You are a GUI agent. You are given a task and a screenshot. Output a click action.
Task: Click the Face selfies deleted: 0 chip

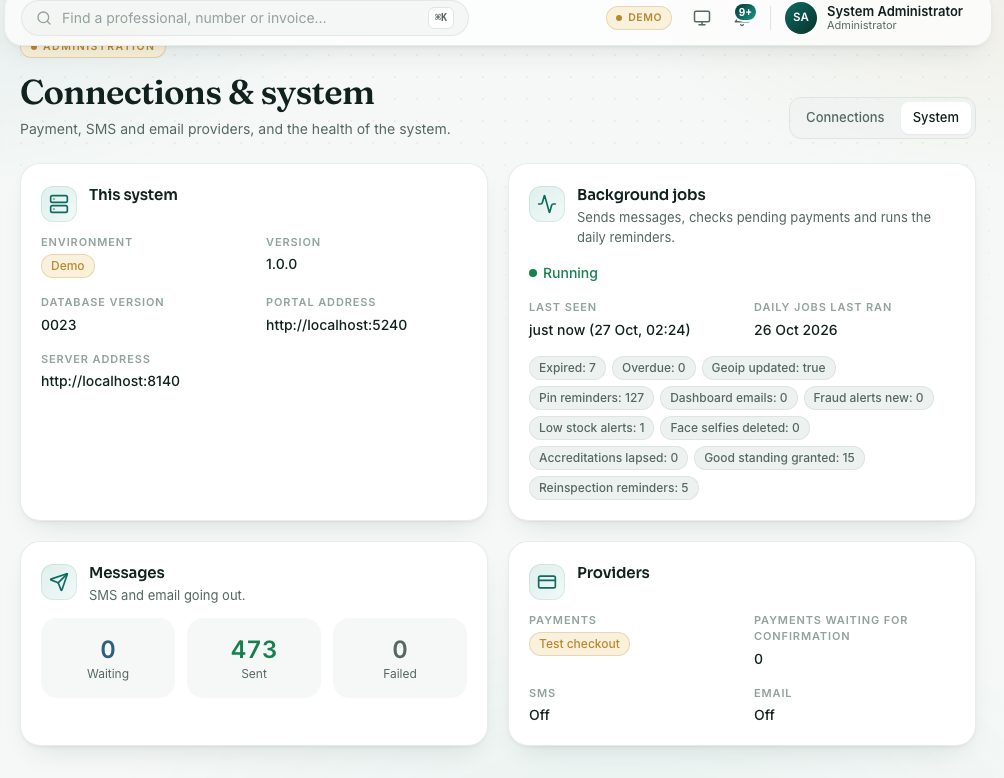click(734, 428)
